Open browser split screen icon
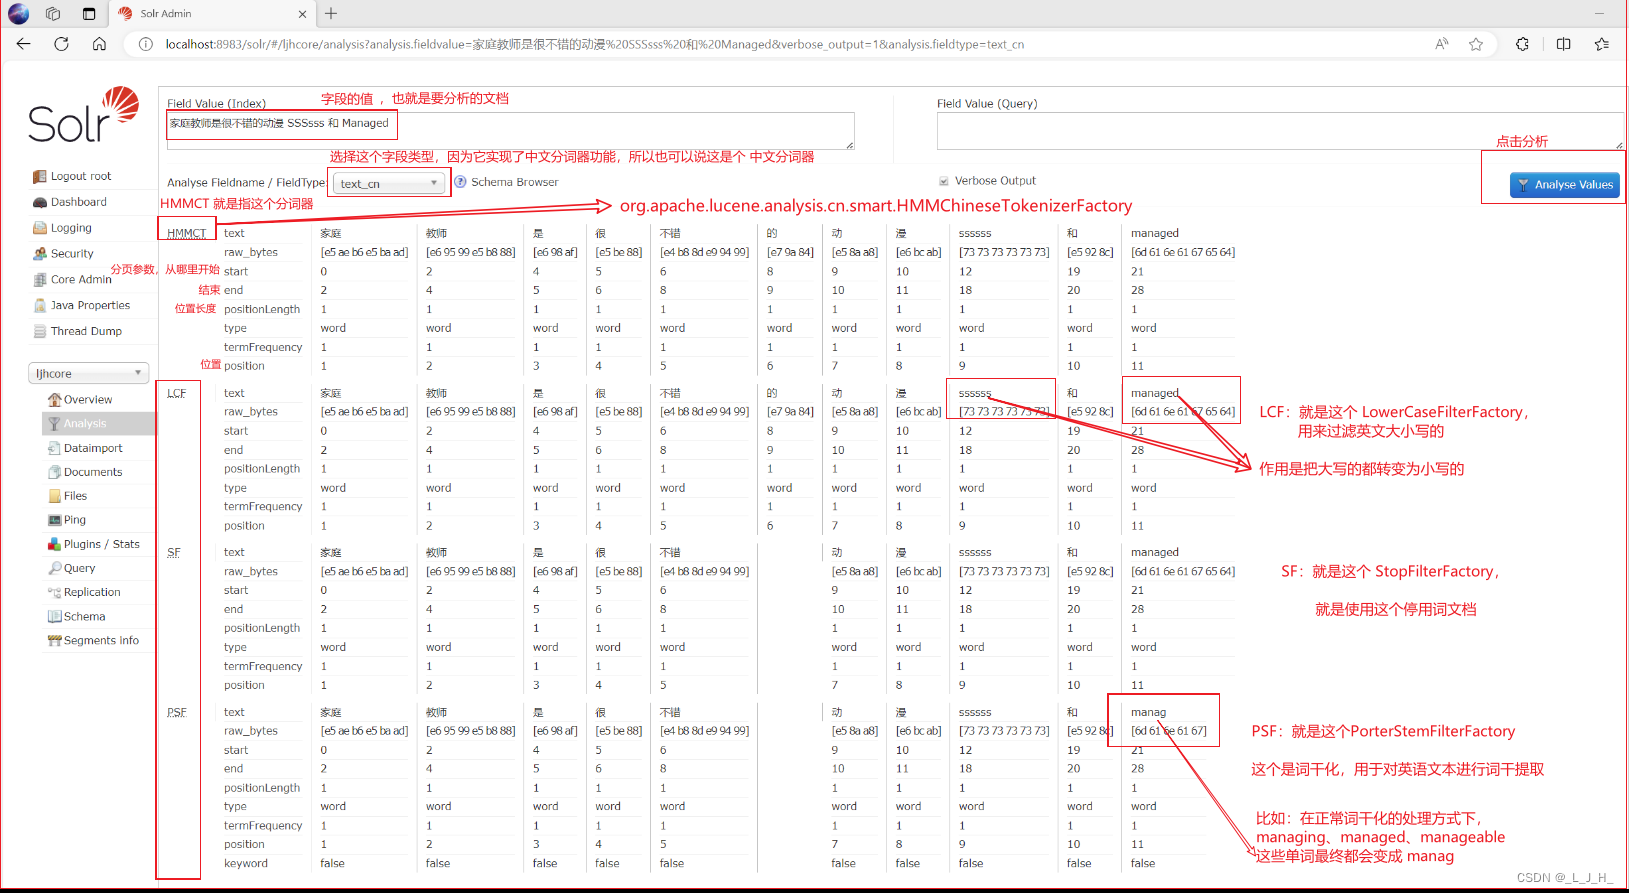1629x893 pixels. 1564,44
